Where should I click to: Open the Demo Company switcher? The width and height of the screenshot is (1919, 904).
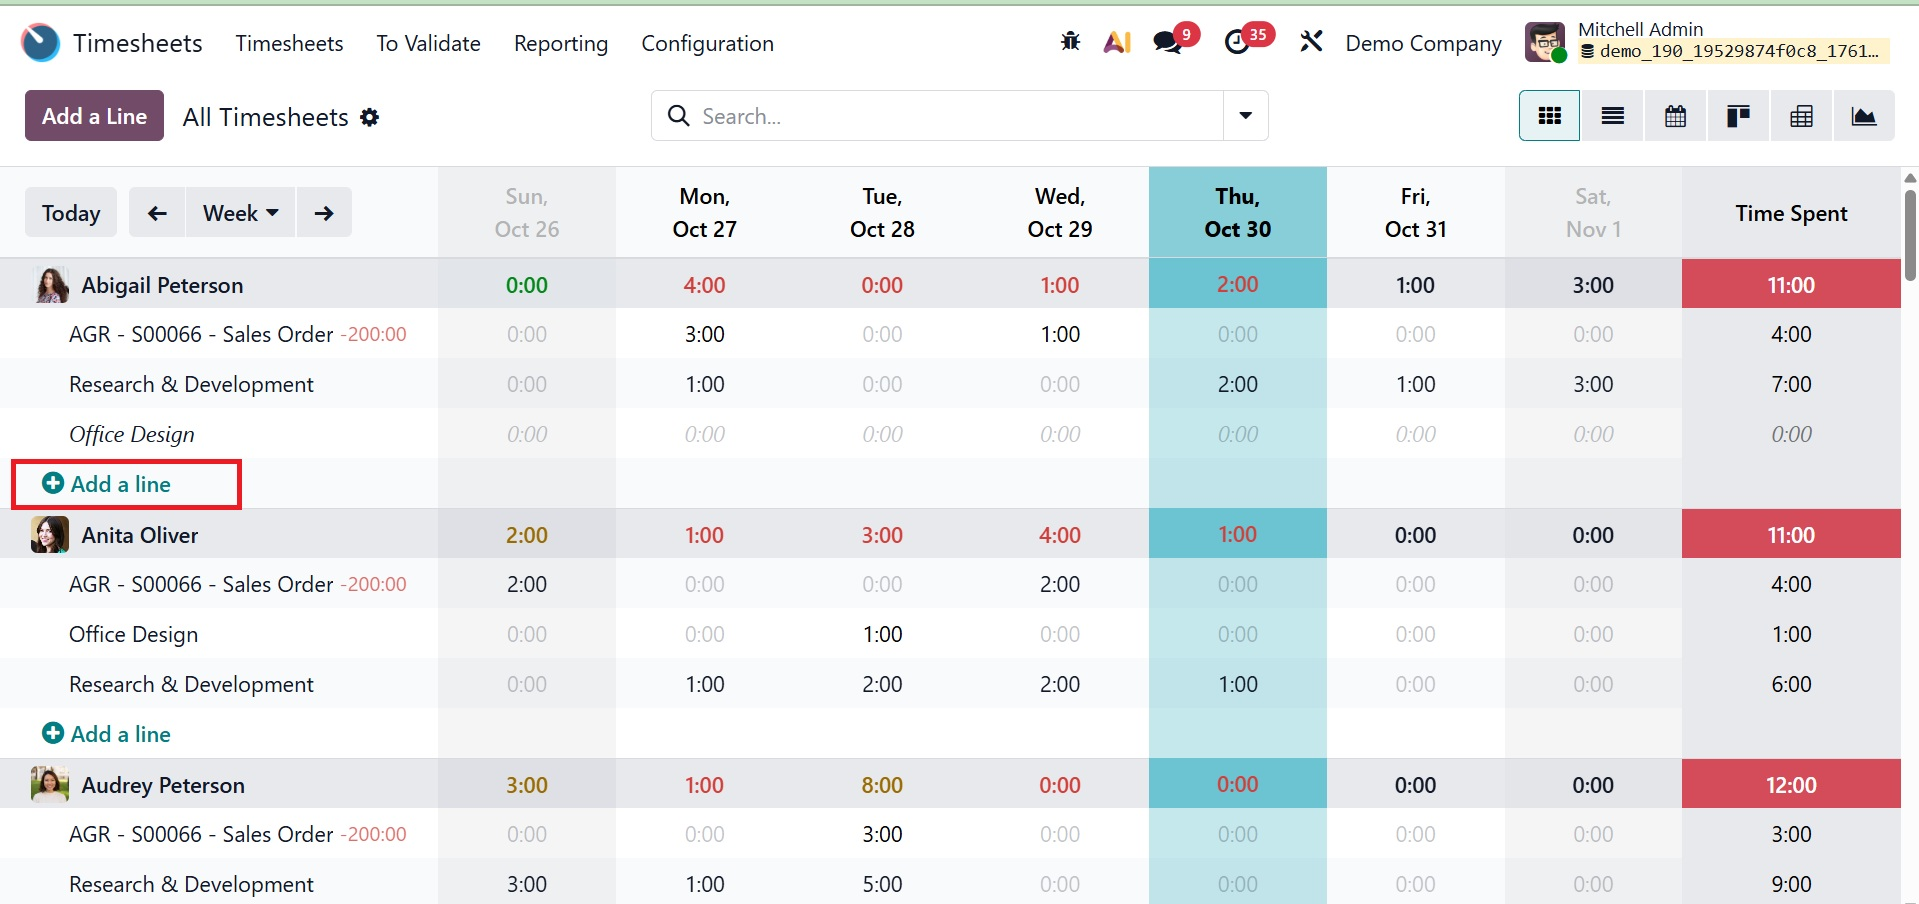click(x=1423, y=43)
